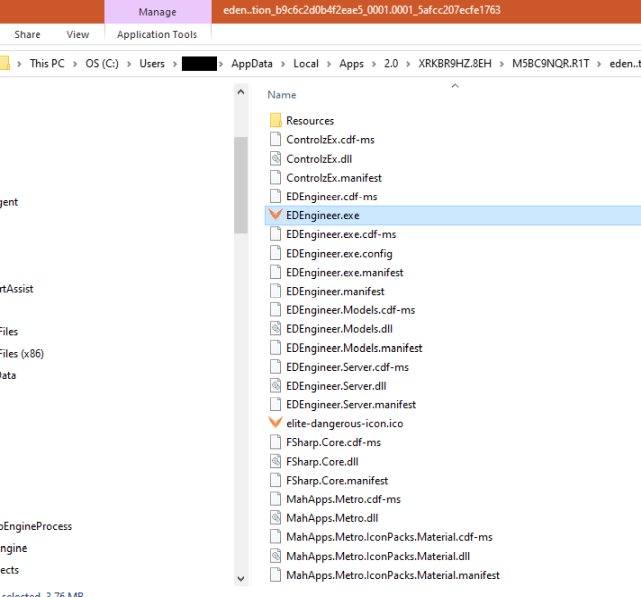The height and width of the screenshot is (597, 641).
Task: Expand chevron after This PC breadcrumb
Action: pos(75,64)
